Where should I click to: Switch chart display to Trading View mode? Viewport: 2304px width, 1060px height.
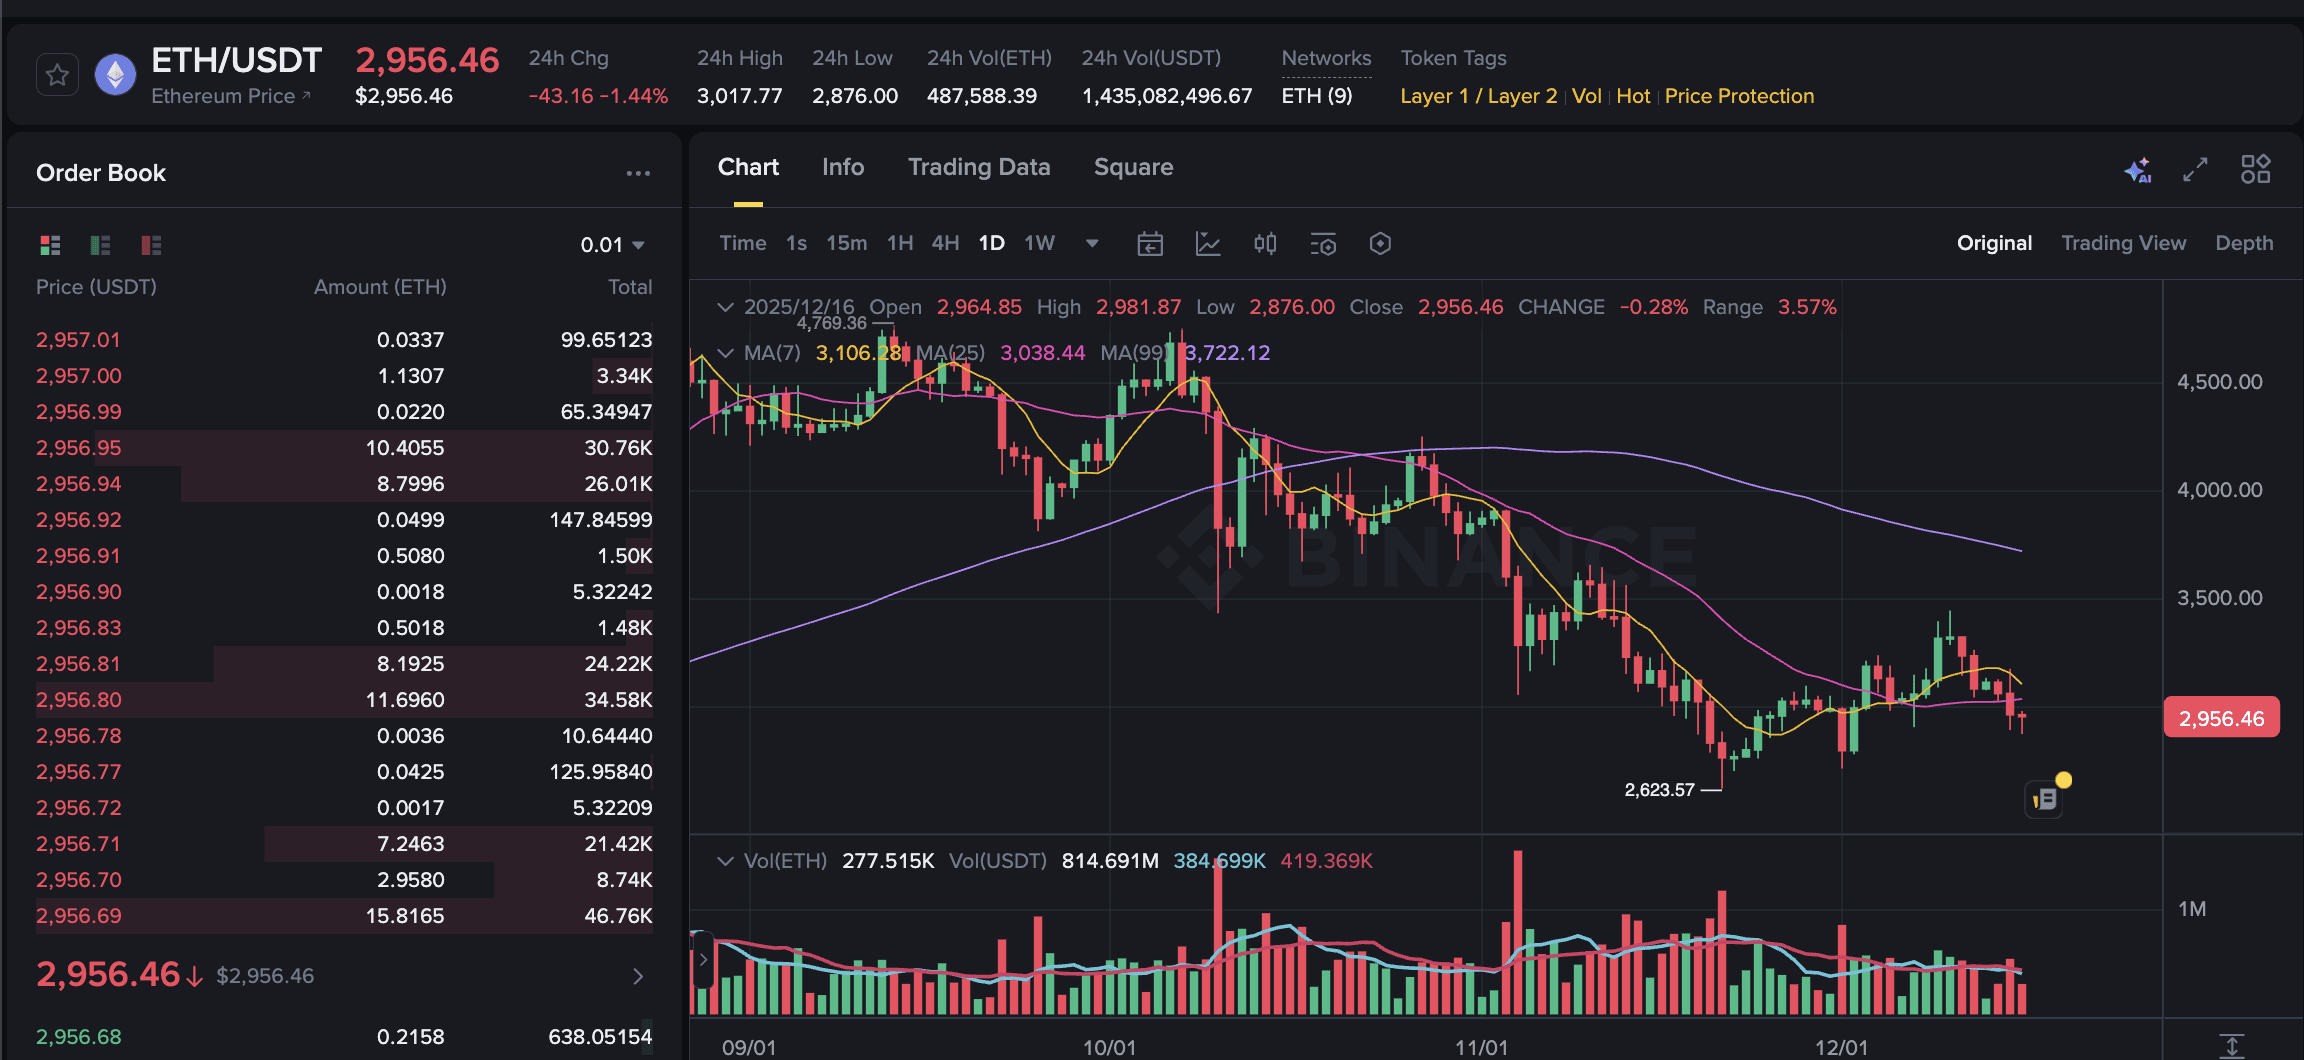pos(2123,243)
